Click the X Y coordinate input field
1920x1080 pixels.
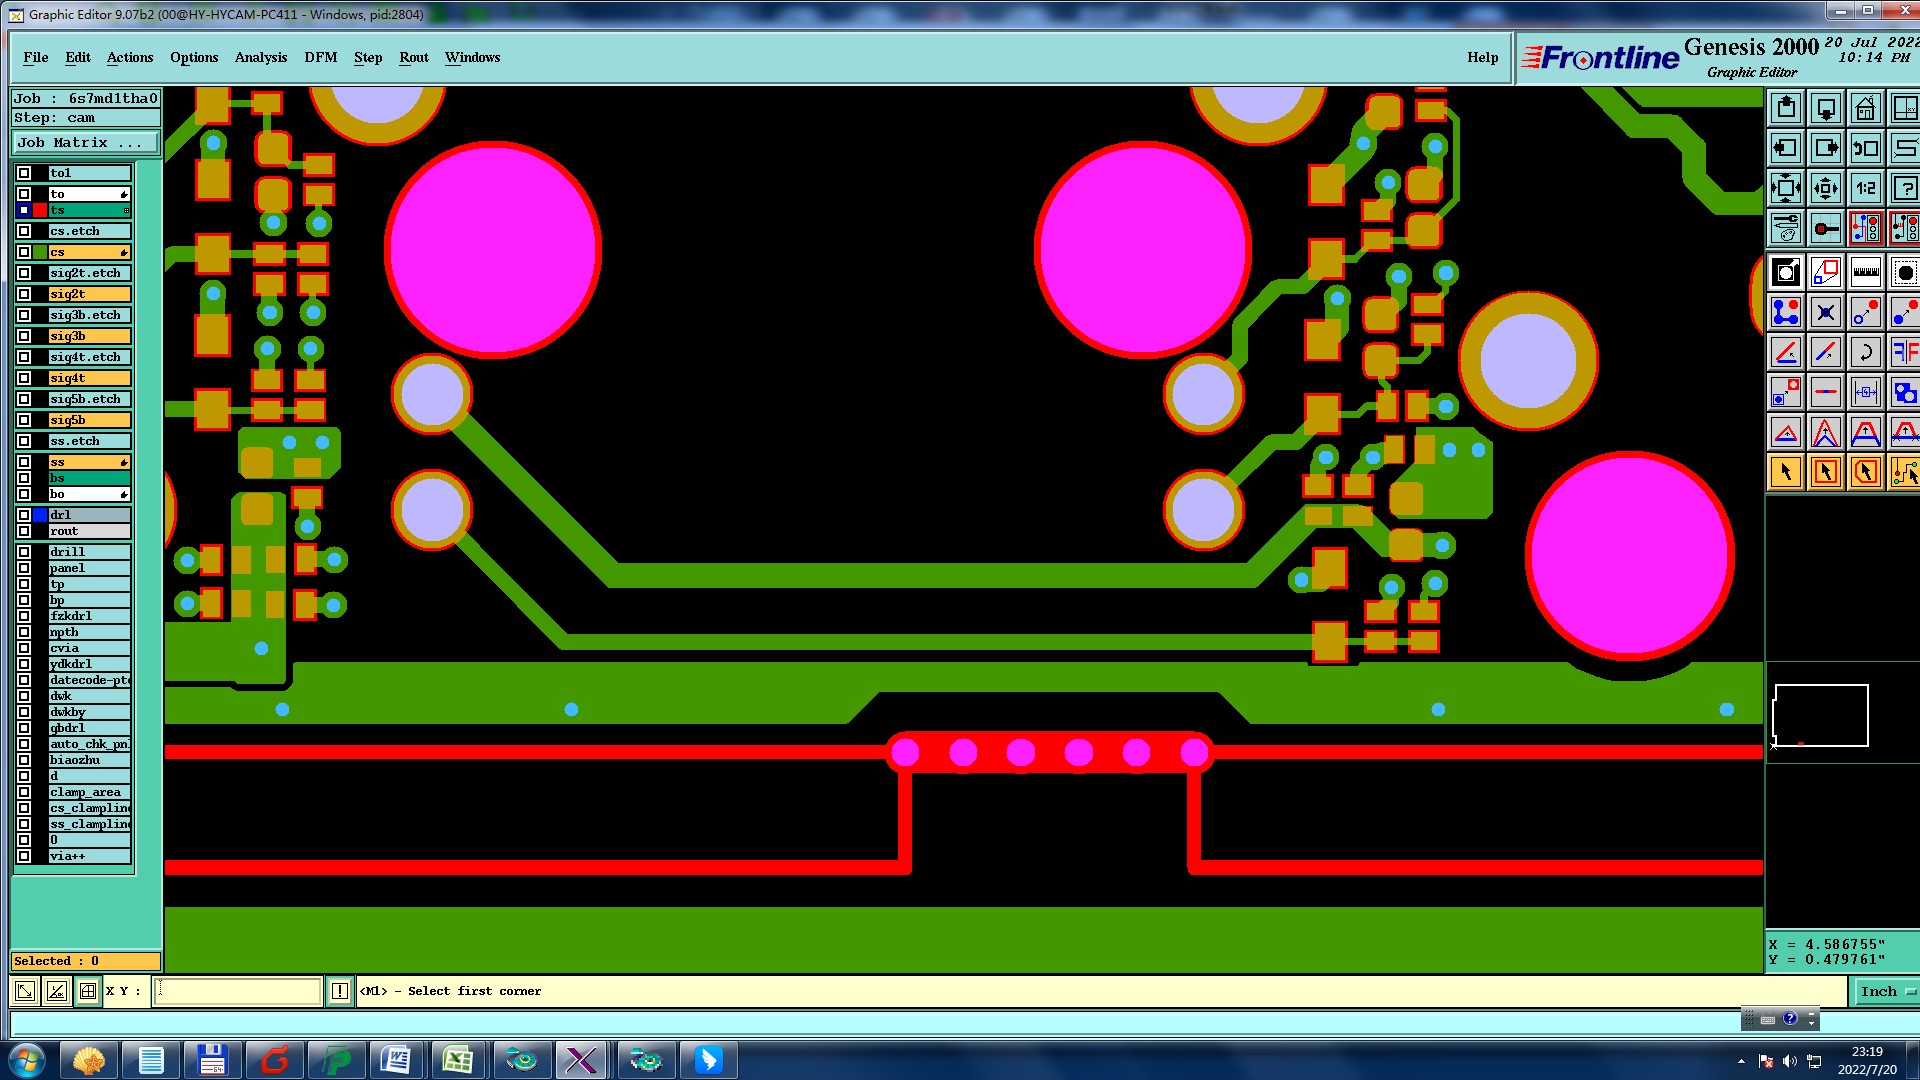coord(238,991)
